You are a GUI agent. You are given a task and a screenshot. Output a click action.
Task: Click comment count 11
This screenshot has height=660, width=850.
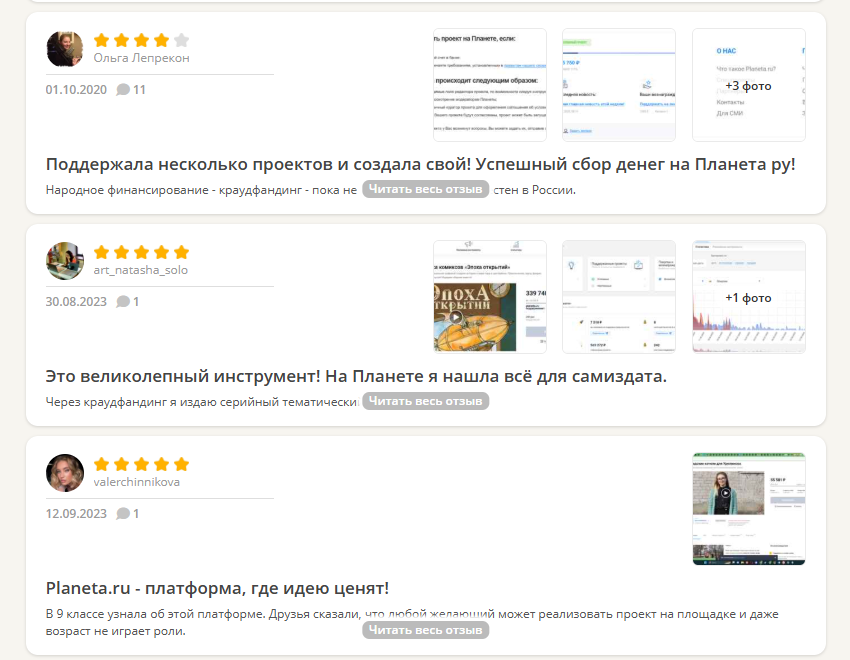click(x=139, y=90)
